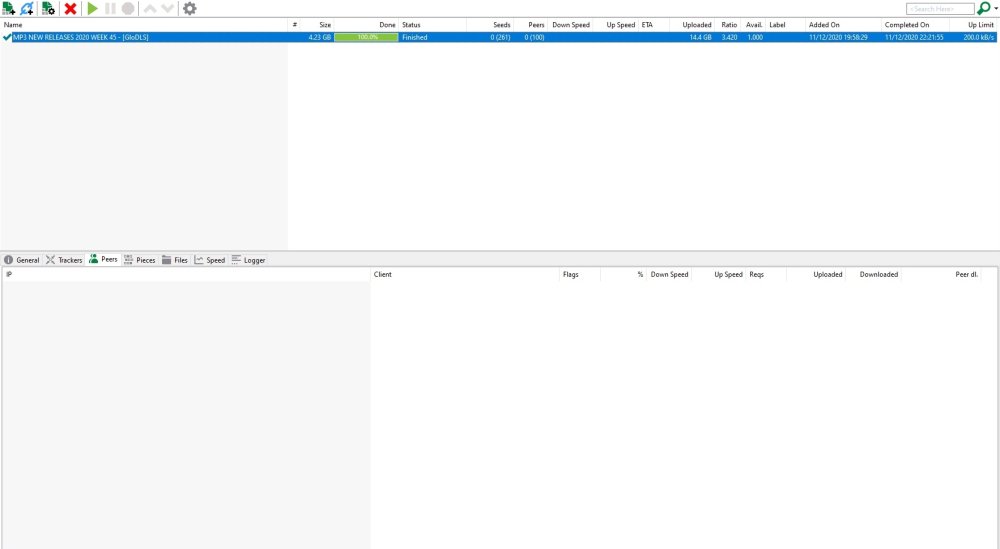The width and height of the screenshot is (1000, 549).
Task: Open Preferences via the gear icon
Action: tap(189, 8)
